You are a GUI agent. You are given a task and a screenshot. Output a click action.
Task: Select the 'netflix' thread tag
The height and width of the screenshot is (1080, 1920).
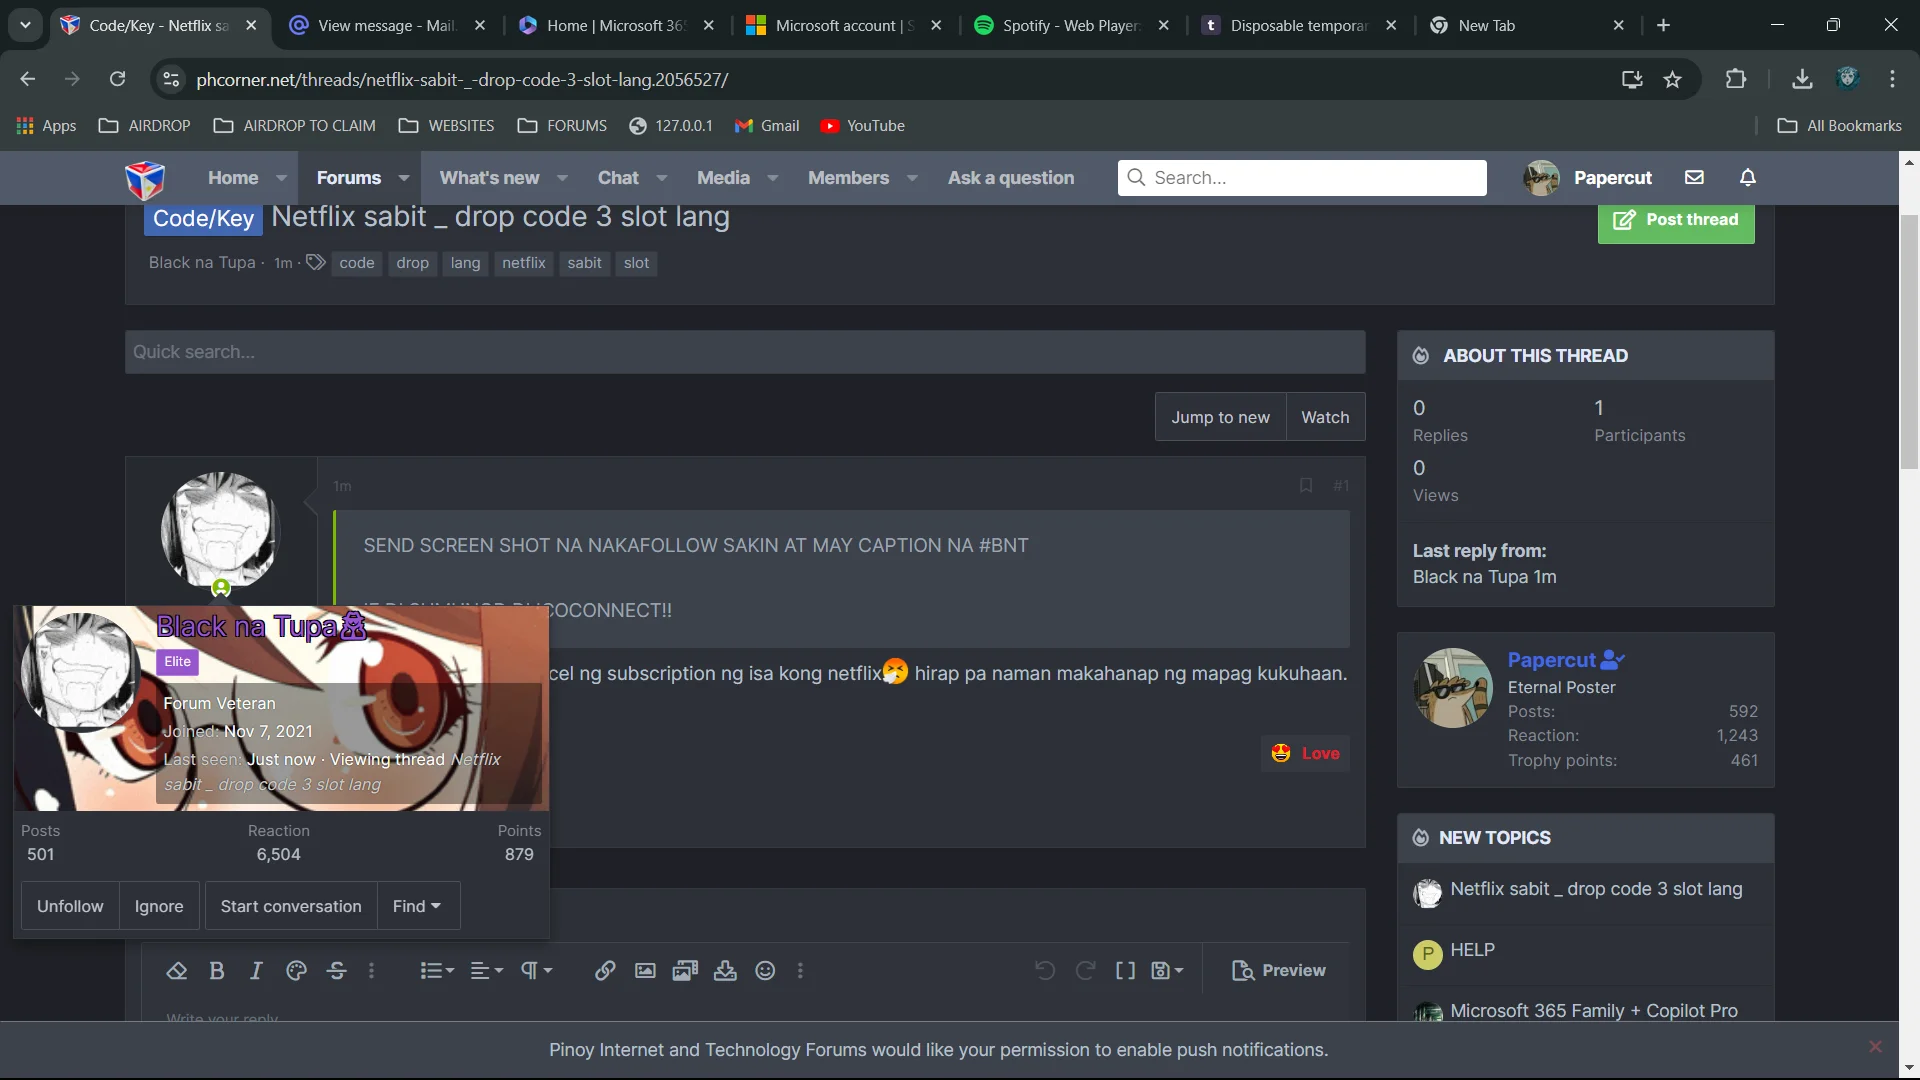524,263
